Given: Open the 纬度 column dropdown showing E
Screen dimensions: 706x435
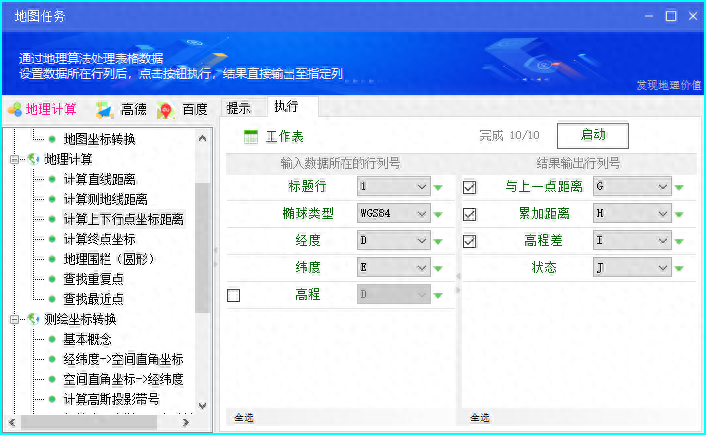Looking at the screenshot, I should pos(394,267).
